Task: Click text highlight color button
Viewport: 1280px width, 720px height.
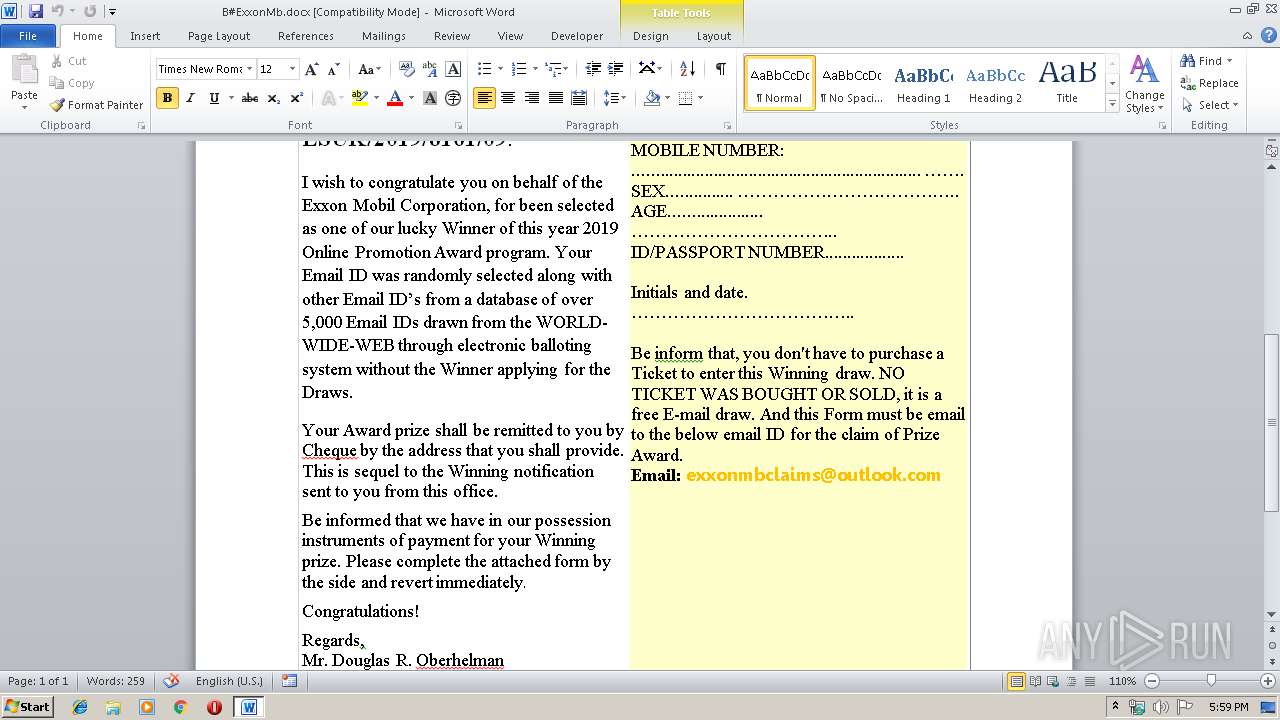Action: pos(361,98)
